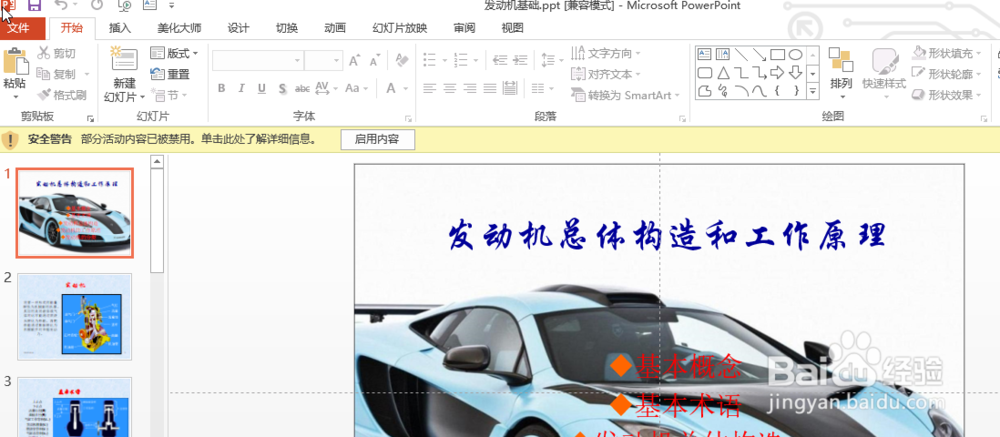1000x437 pixels.
Task: Open the Text Direction (文字方向) dropdown
Action: pos(606,53)
